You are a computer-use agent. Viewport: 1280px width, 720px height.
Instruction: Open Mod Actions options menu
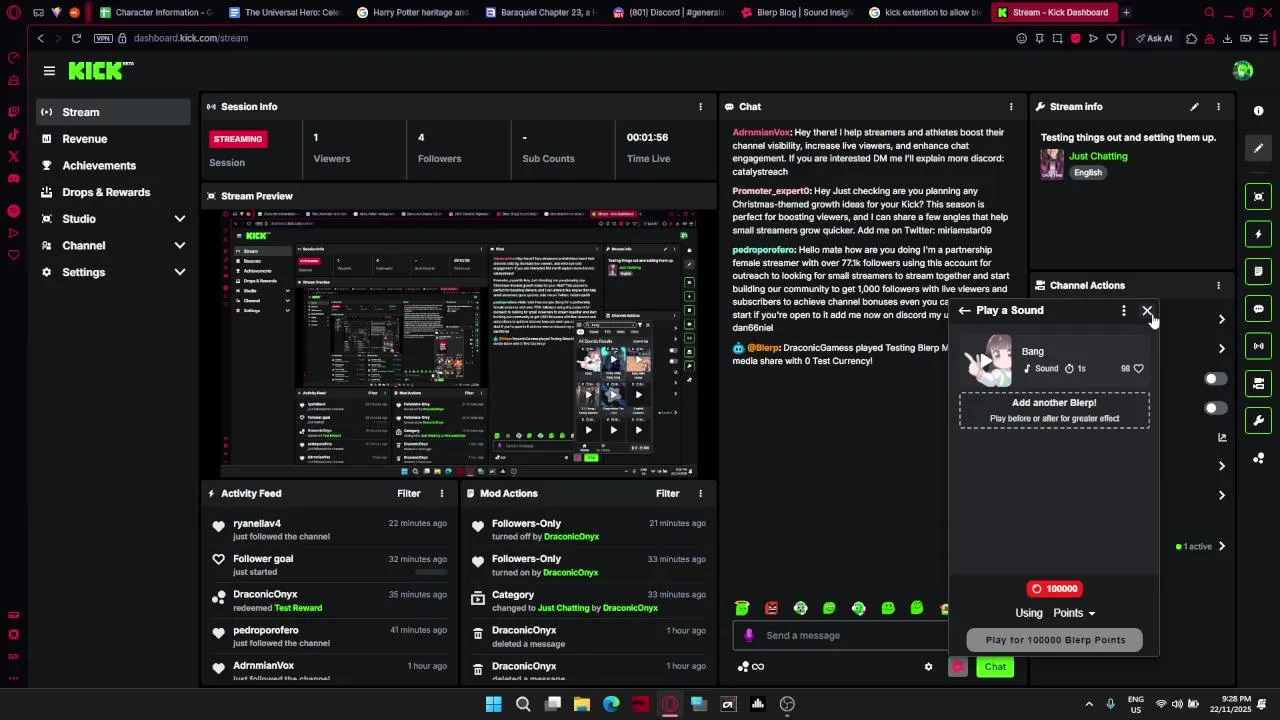click(x=700, y=494)
